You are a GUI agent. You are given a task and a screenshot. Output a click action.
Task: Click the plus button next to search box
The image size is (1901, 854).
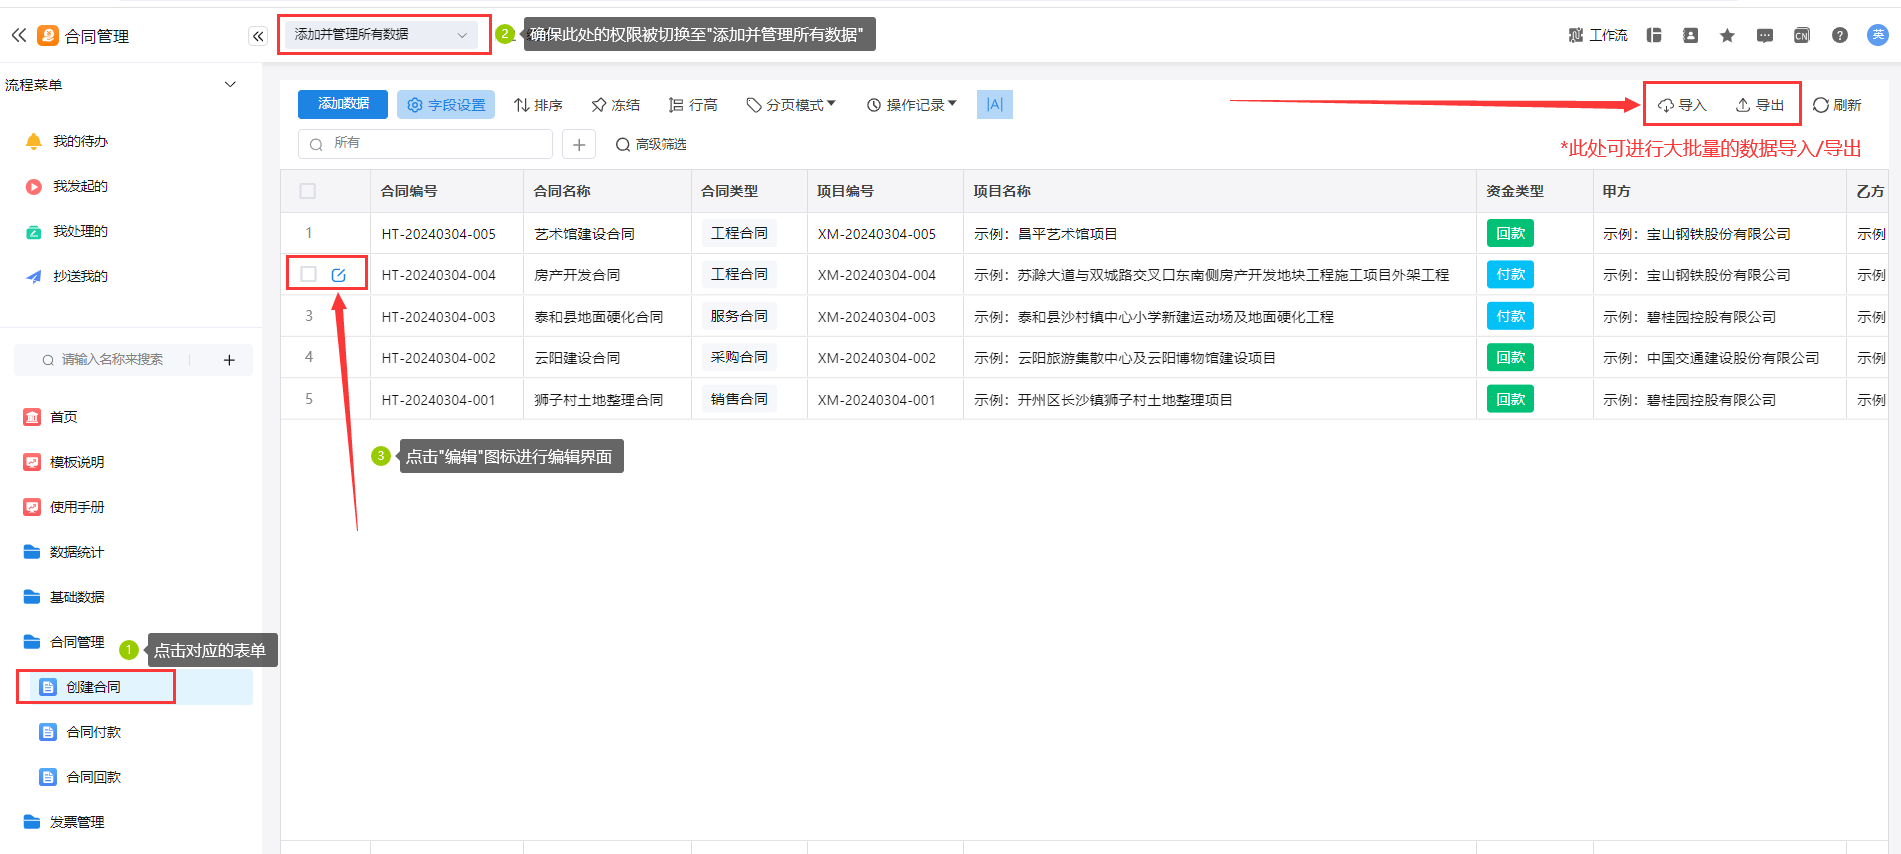(x=579, y=144)
